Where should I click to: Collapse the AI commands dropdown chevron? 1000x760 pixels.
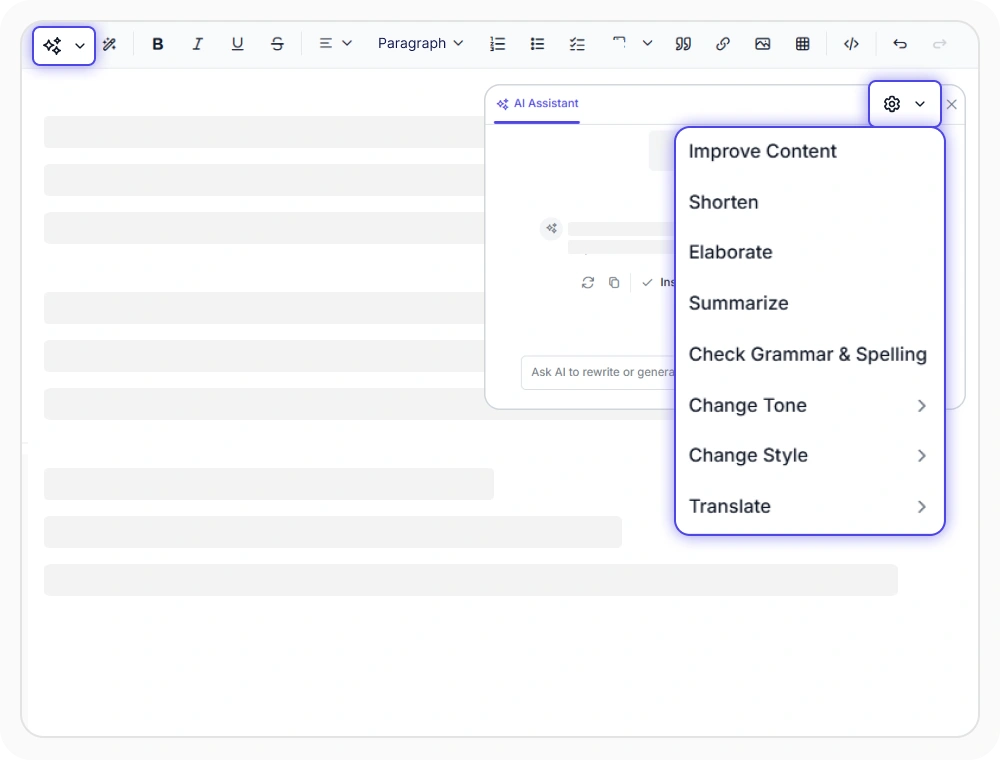[920, 104]
